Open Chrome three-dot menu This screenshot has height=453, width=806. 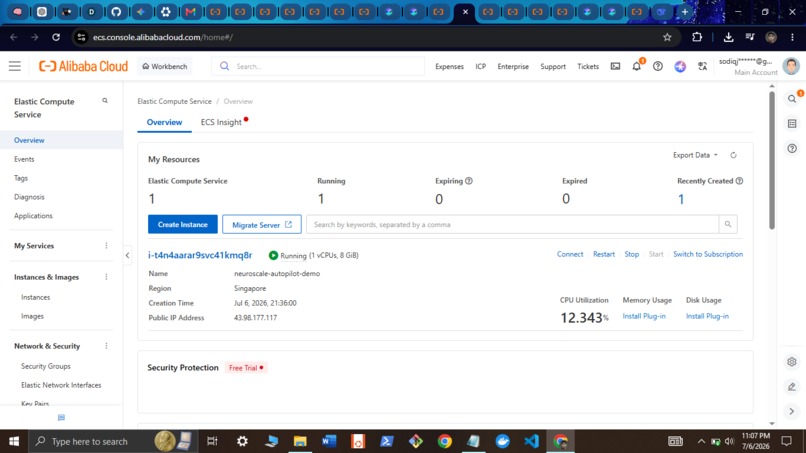(792, 37)
